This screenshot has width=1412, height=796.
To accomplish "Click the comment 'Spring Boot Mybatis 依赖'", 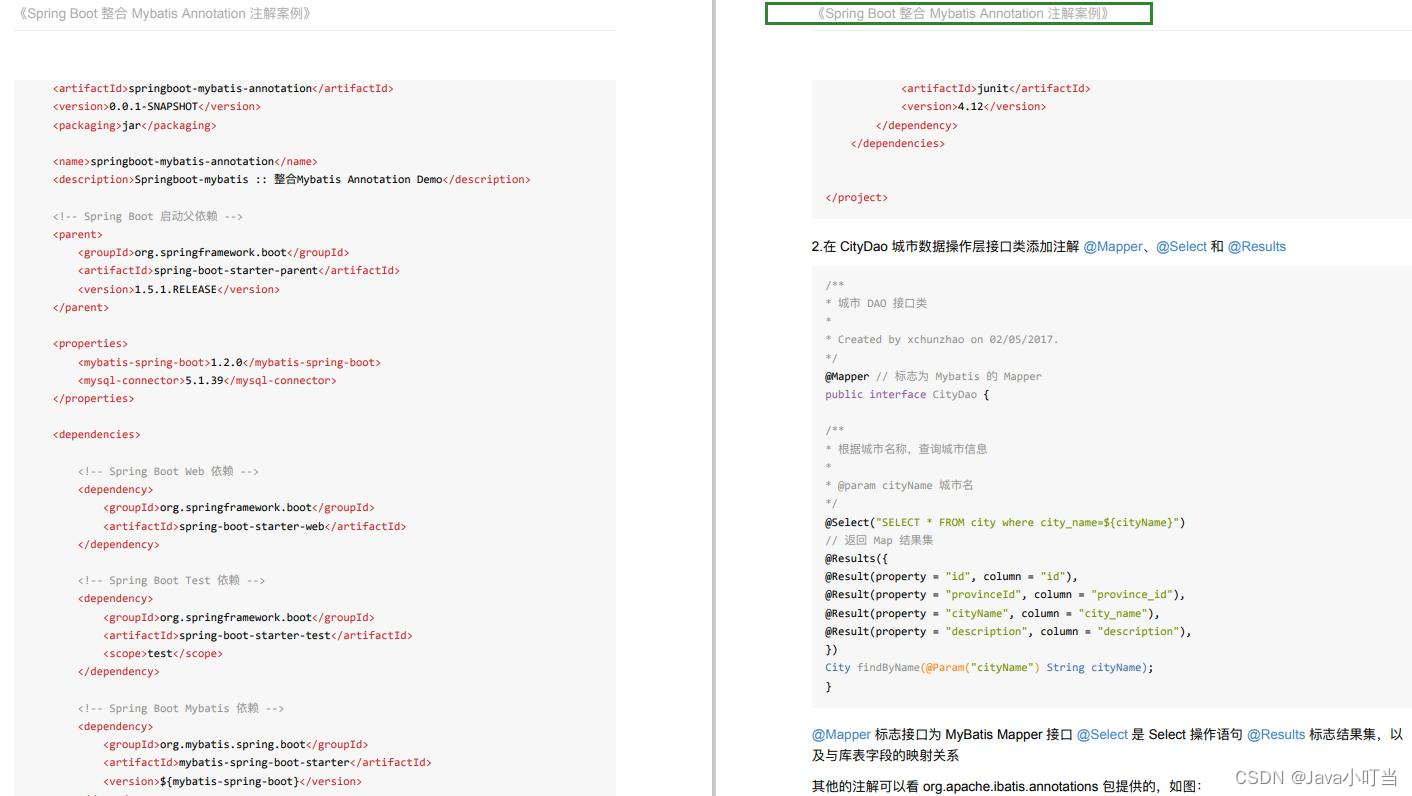I will pos(181,708).
